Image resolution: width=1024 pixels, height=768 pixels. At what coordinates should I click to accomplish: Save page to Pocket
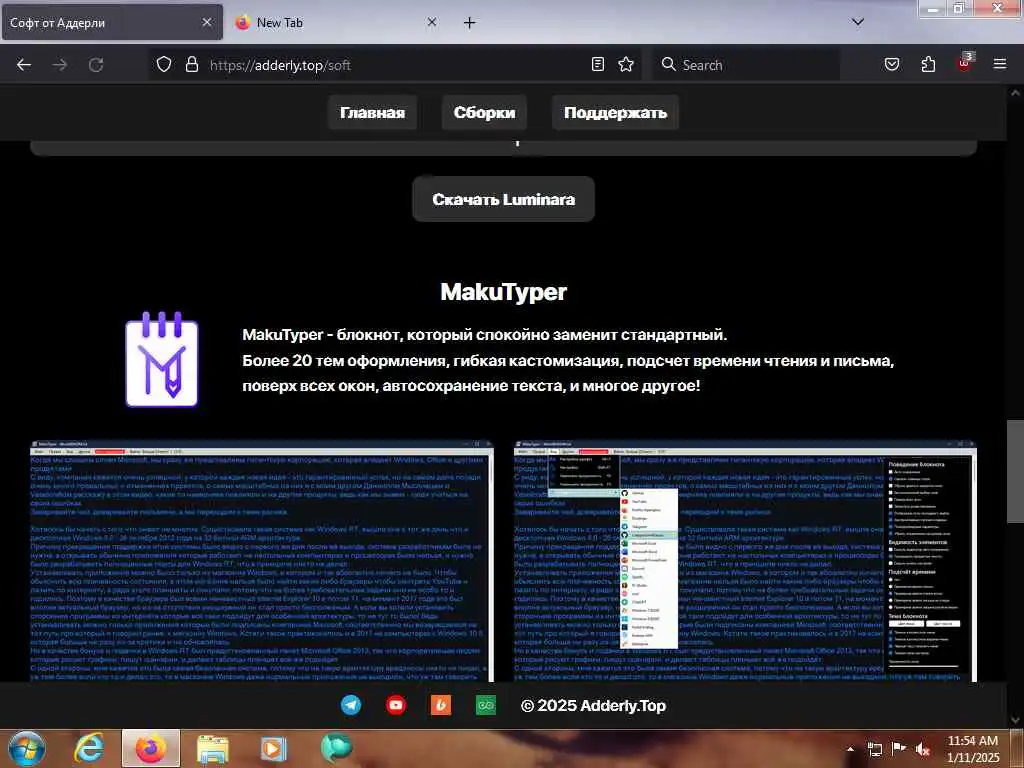[891, 64]
